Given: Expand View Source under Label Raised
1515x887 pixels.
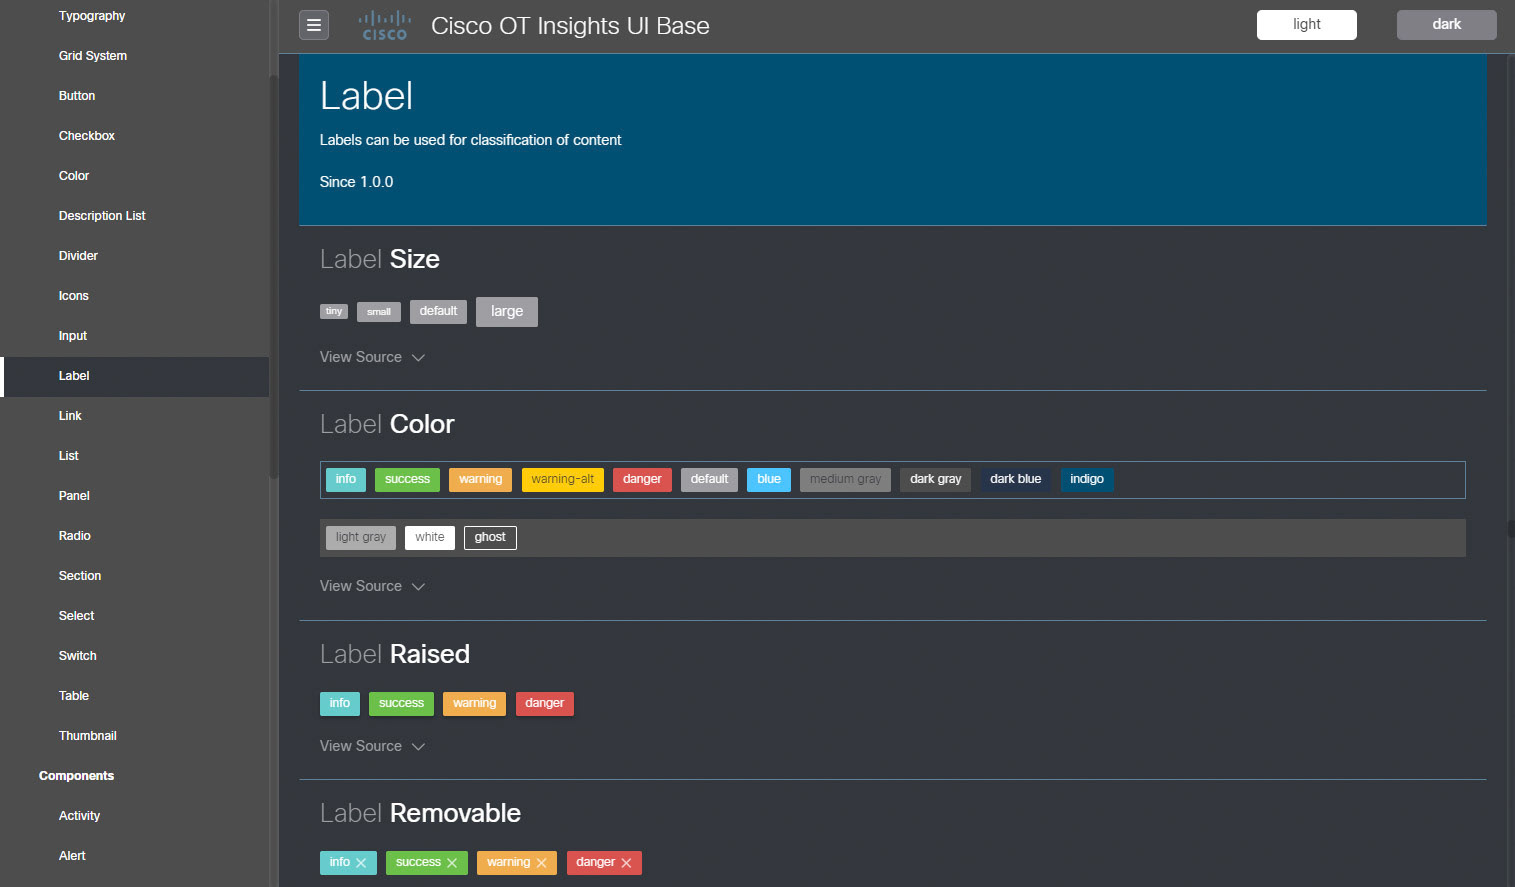Looking at the screenshot, I should pos(372,746).
